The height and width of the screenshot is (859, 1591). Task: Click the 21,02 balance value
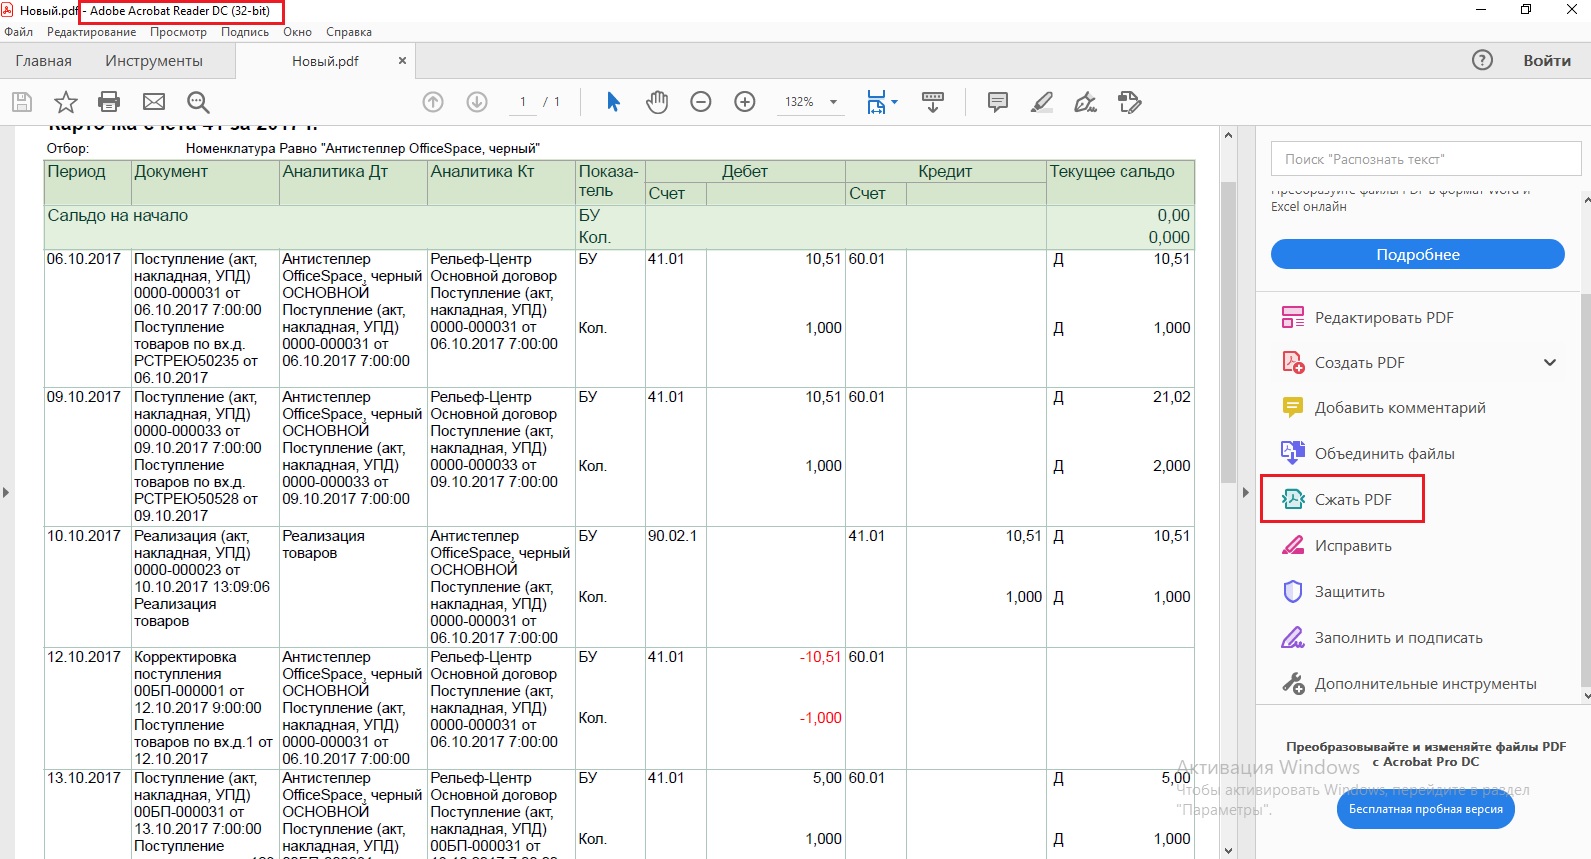[1172, 397]
